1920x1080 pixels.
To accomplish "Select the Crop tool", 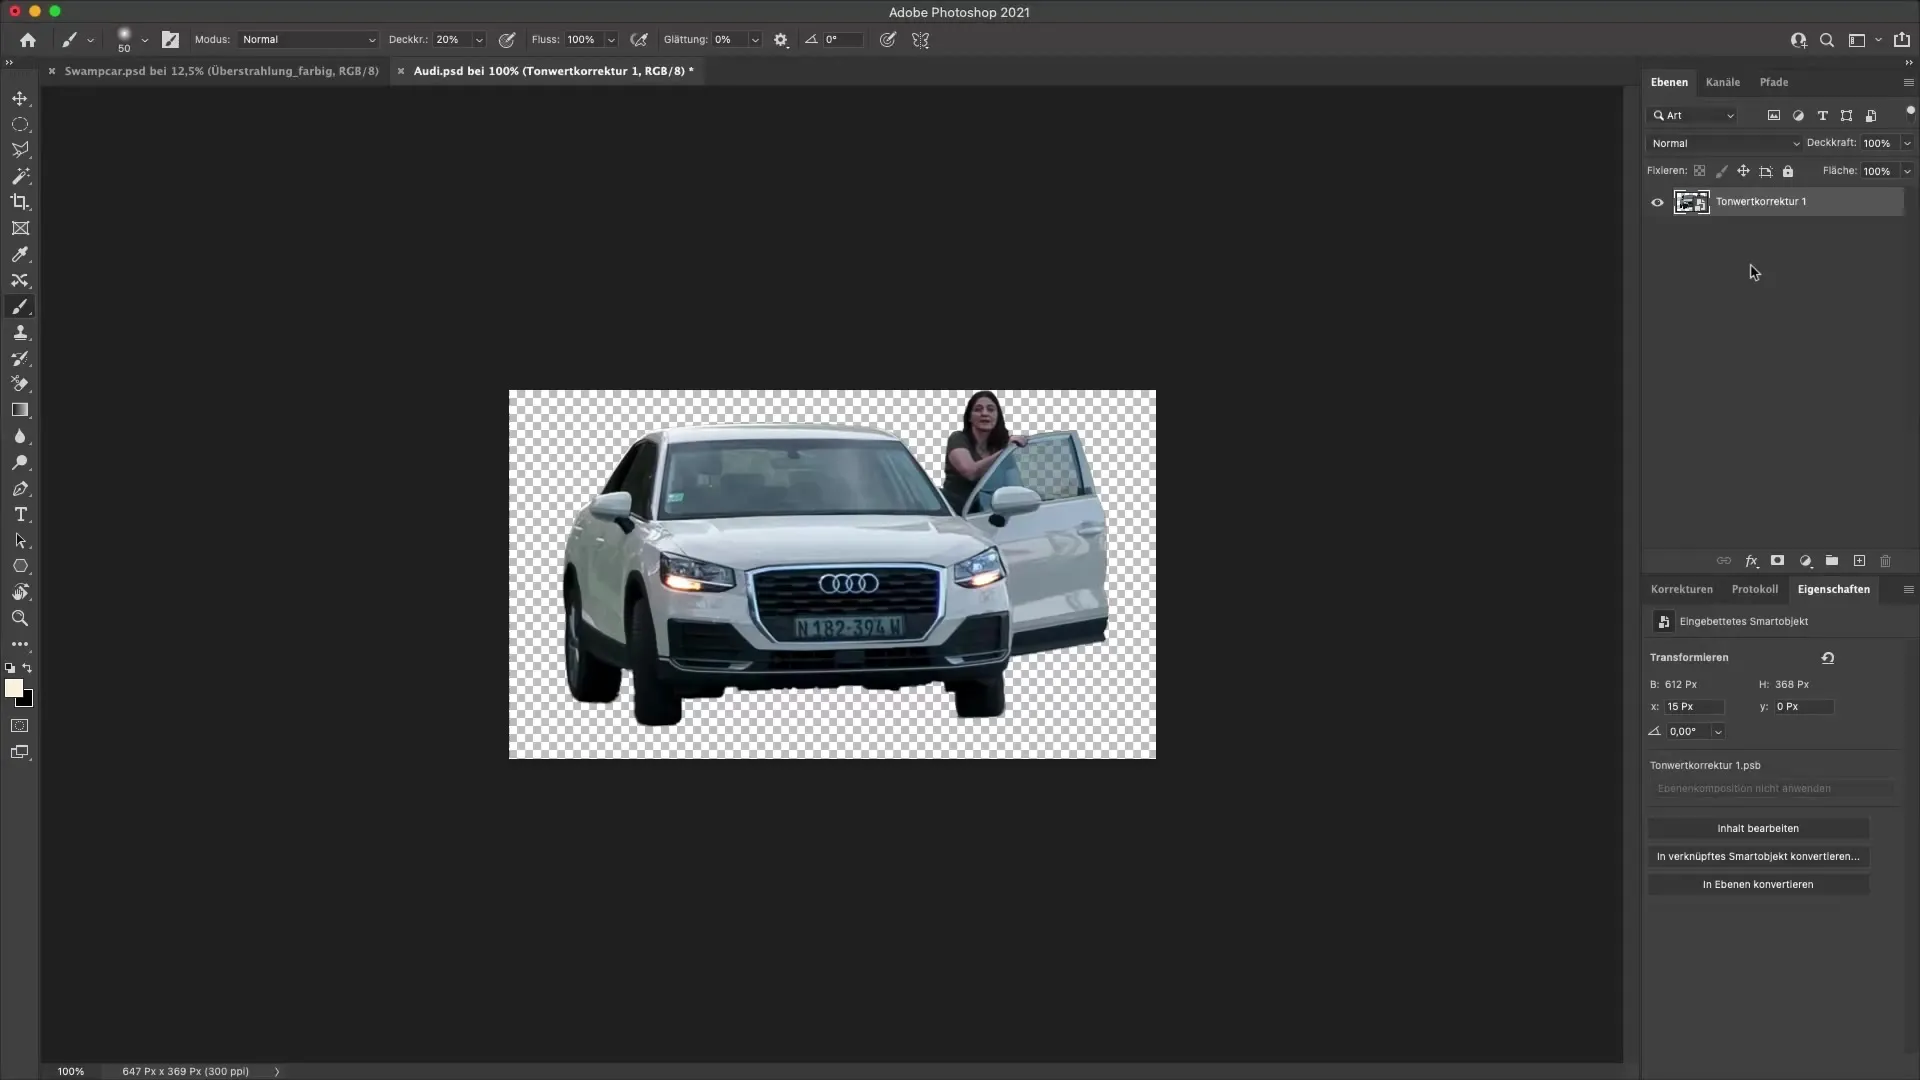I will point(20,202).
